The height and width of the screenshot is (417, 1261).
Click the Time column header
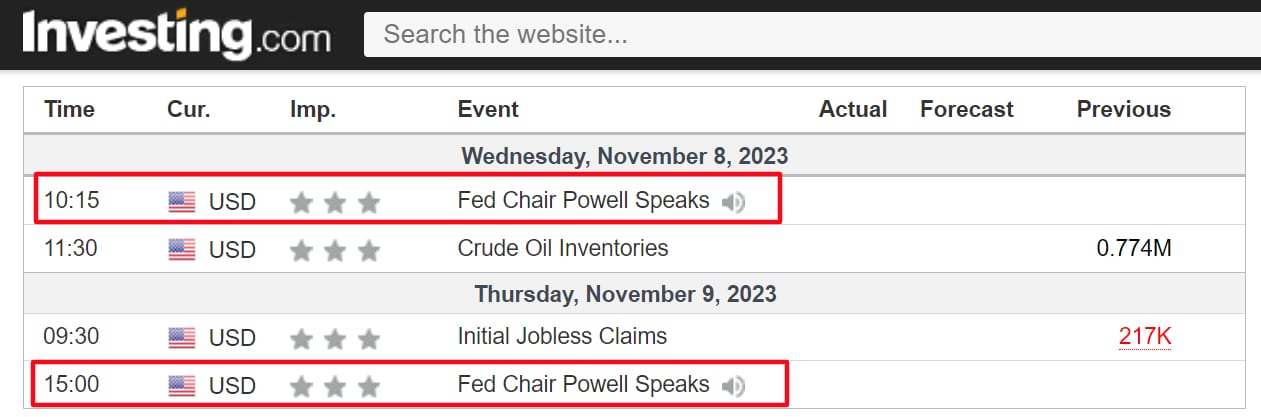click(x=69, y=110)
